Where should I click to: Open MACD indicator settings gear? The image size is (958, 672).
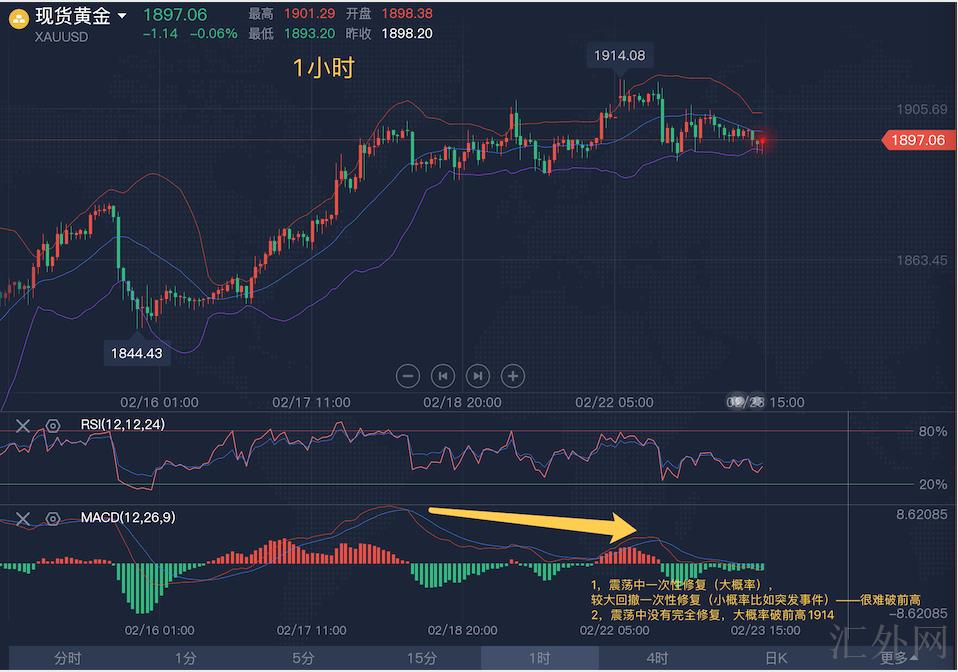click(x=53, y=518)
